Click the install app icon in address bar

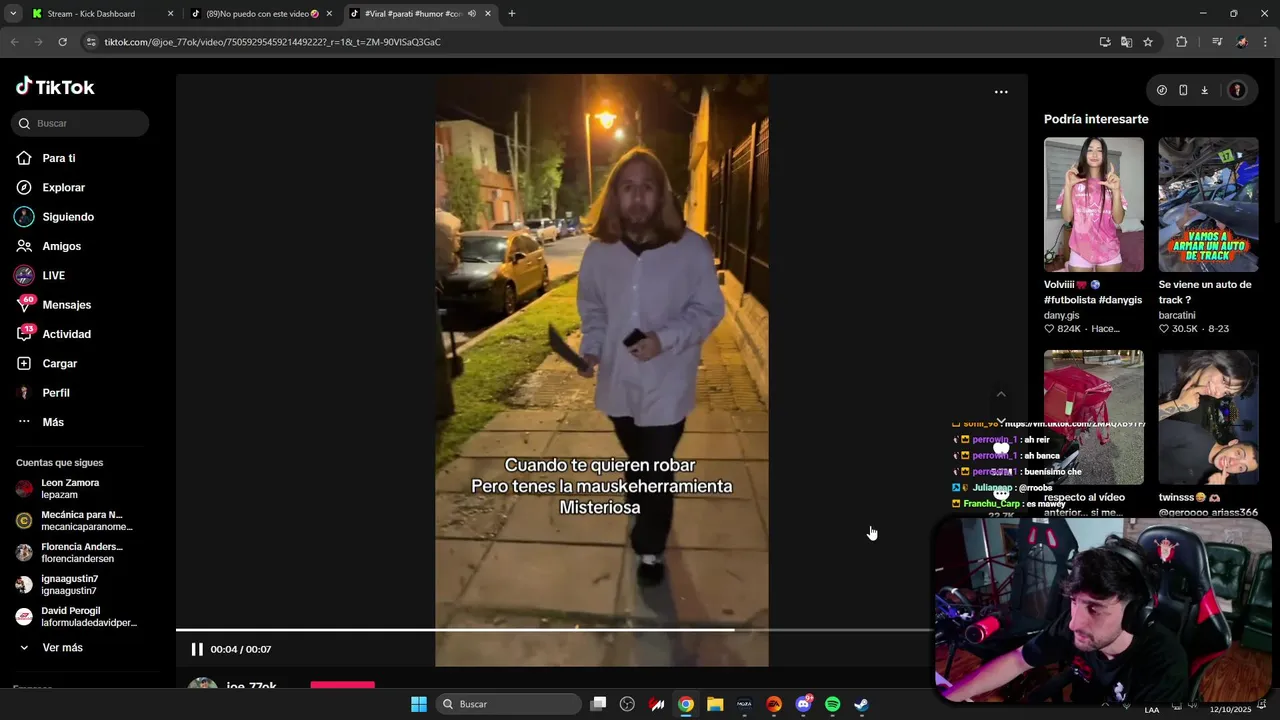tap(1105, 42)
